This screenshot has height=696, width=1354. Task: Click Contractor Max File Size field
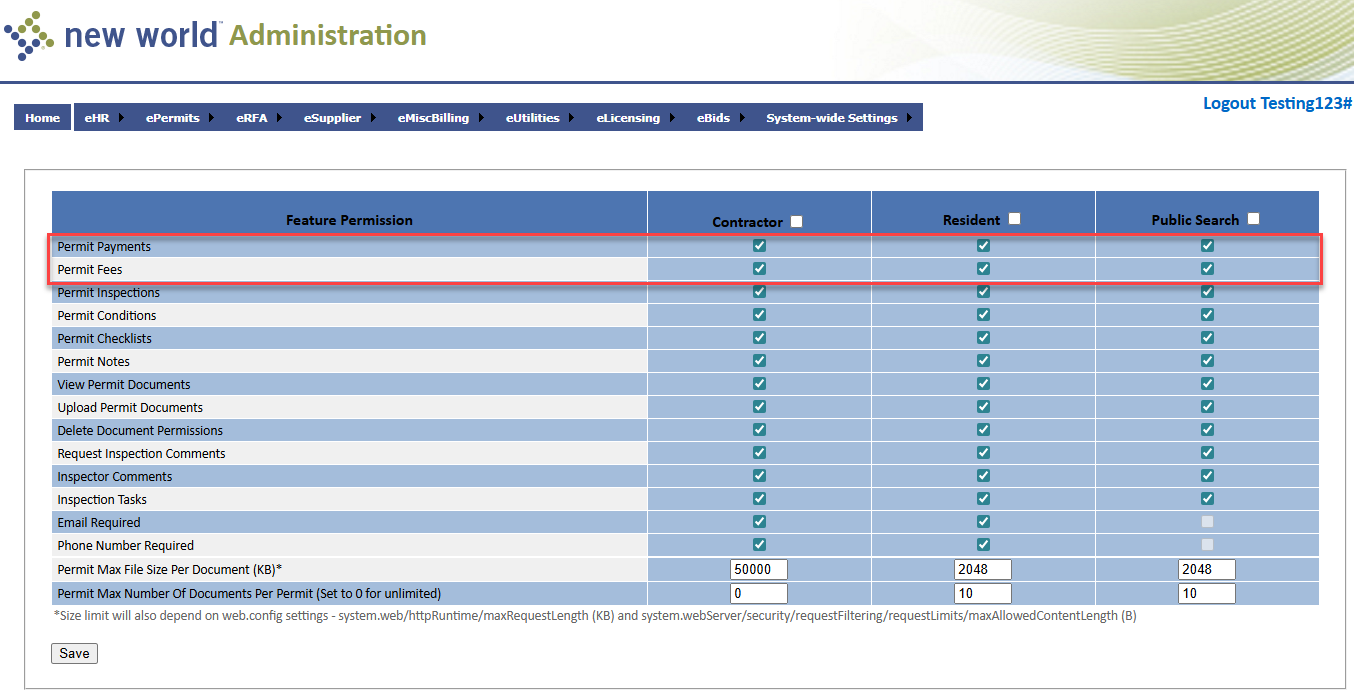pyautogui.click(x=759, y=569)
